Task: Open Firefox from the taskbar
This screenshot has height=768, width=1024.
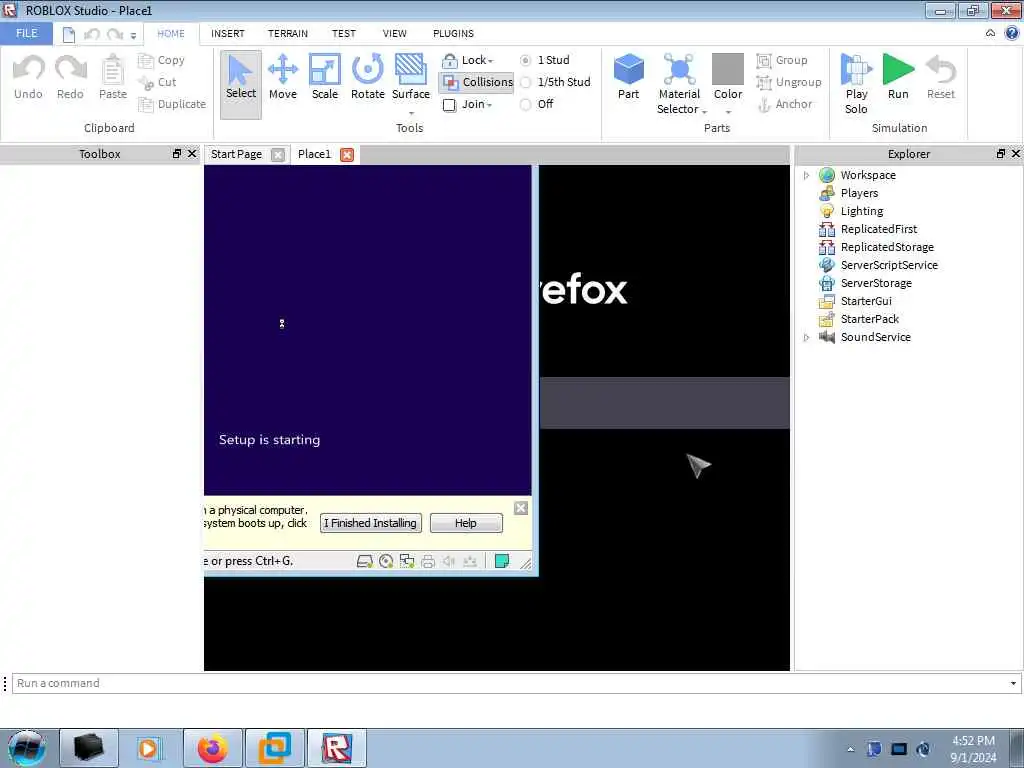Action: click(213, 749)
